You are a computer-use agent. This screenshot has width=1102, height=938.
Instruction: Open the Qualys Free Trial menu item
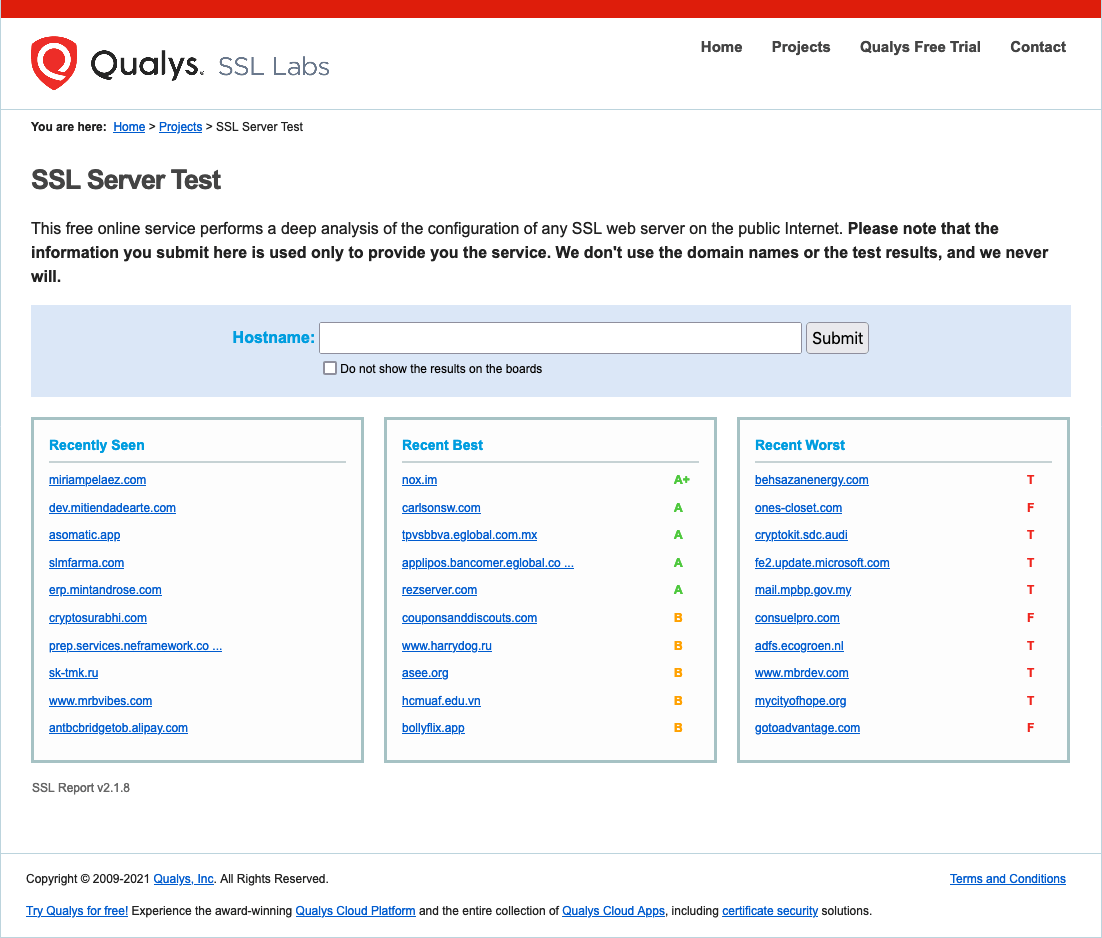920,47
